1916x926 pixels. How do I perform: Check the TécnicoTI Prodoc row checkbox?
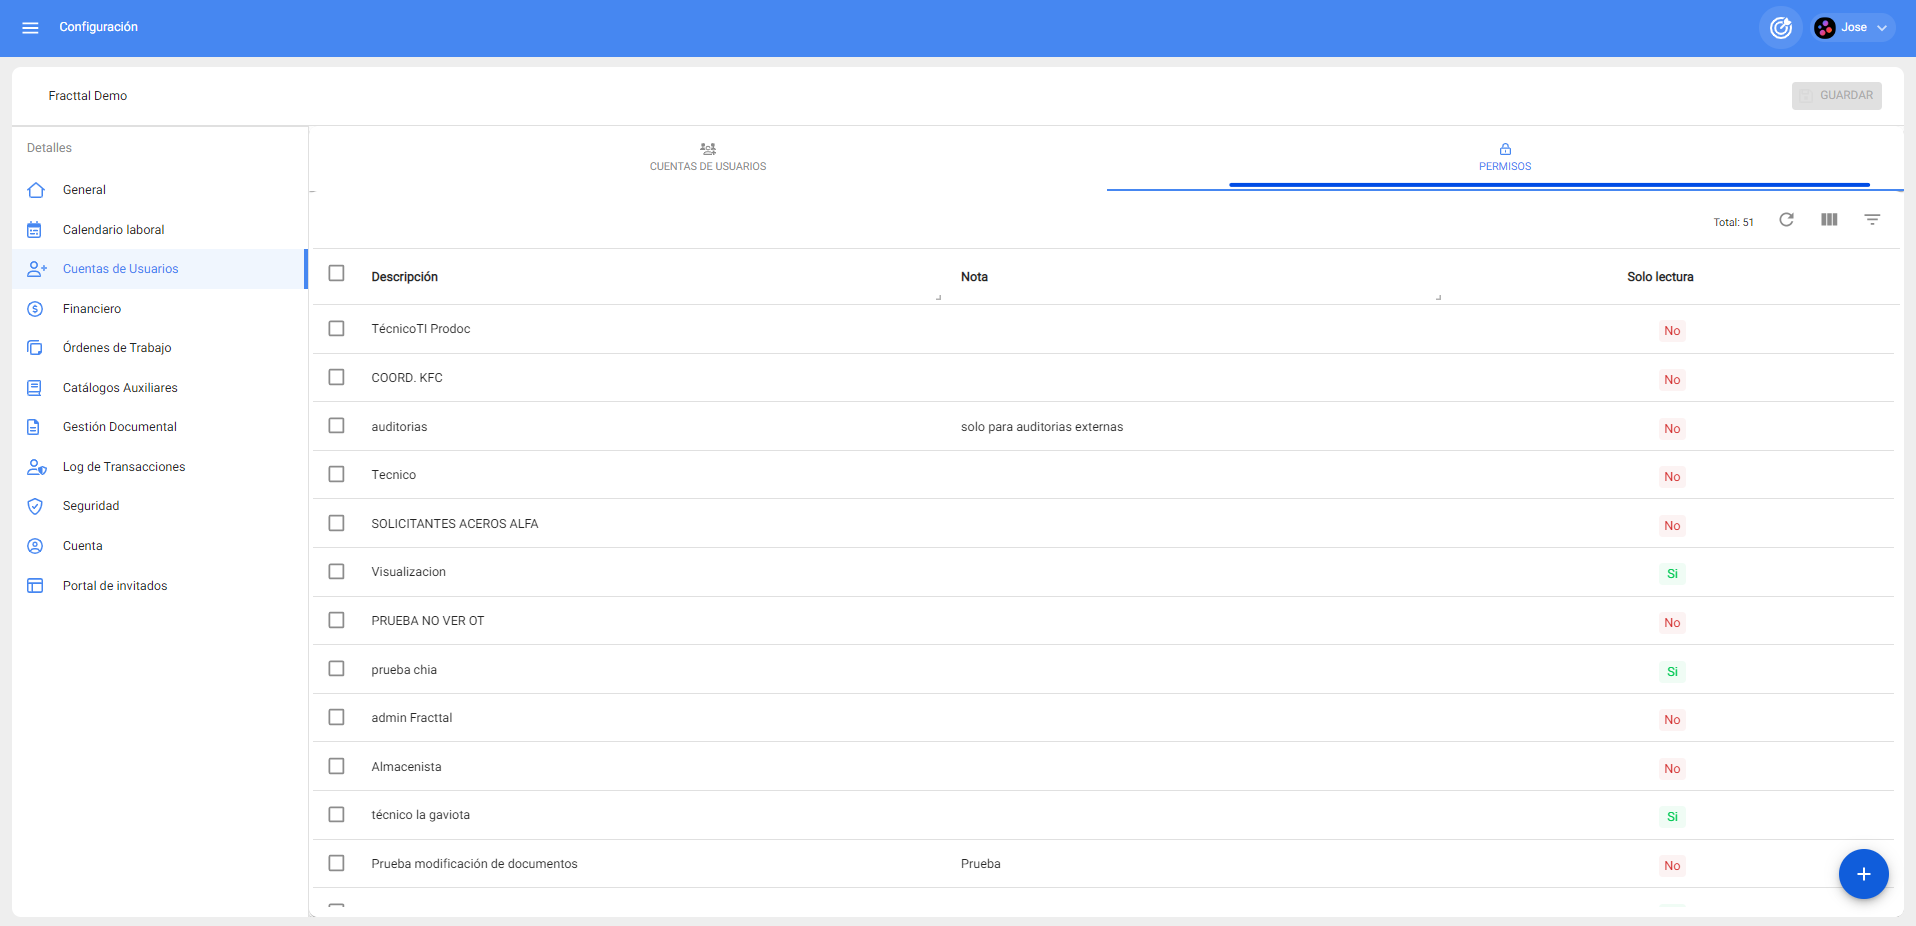(336, 329)
